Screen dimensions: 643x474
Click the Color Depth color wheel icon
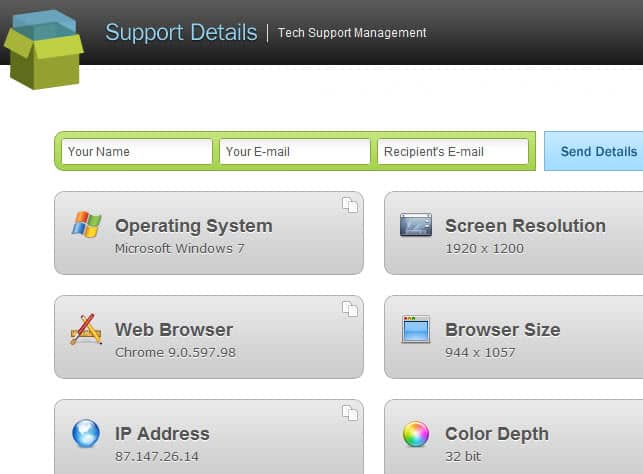416,434
